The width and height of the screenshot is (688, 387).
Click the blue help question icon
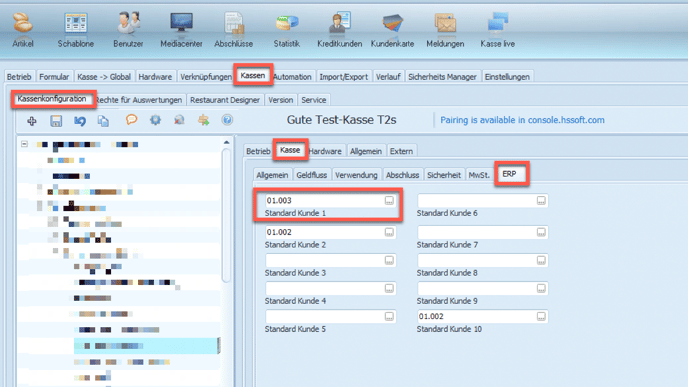click(x=227, y=120)
